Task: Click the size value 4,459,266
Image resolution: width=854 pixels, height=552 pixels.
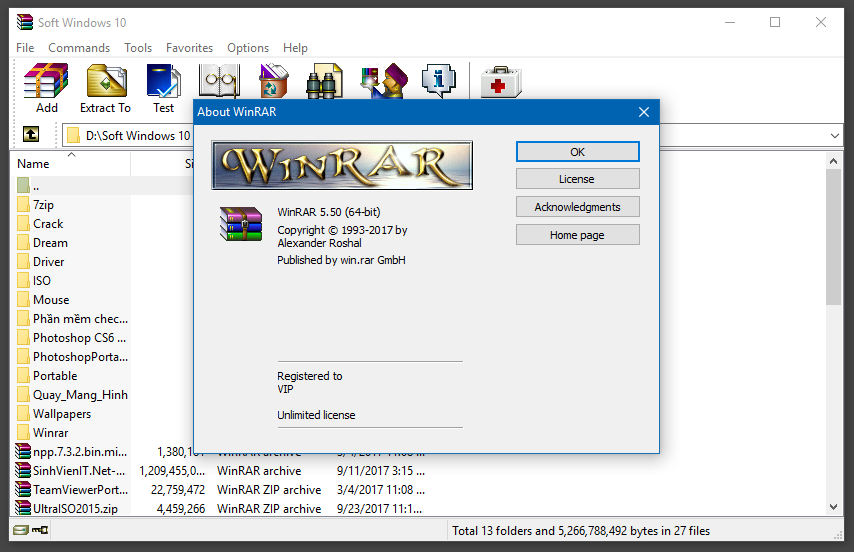Action: 181,508
